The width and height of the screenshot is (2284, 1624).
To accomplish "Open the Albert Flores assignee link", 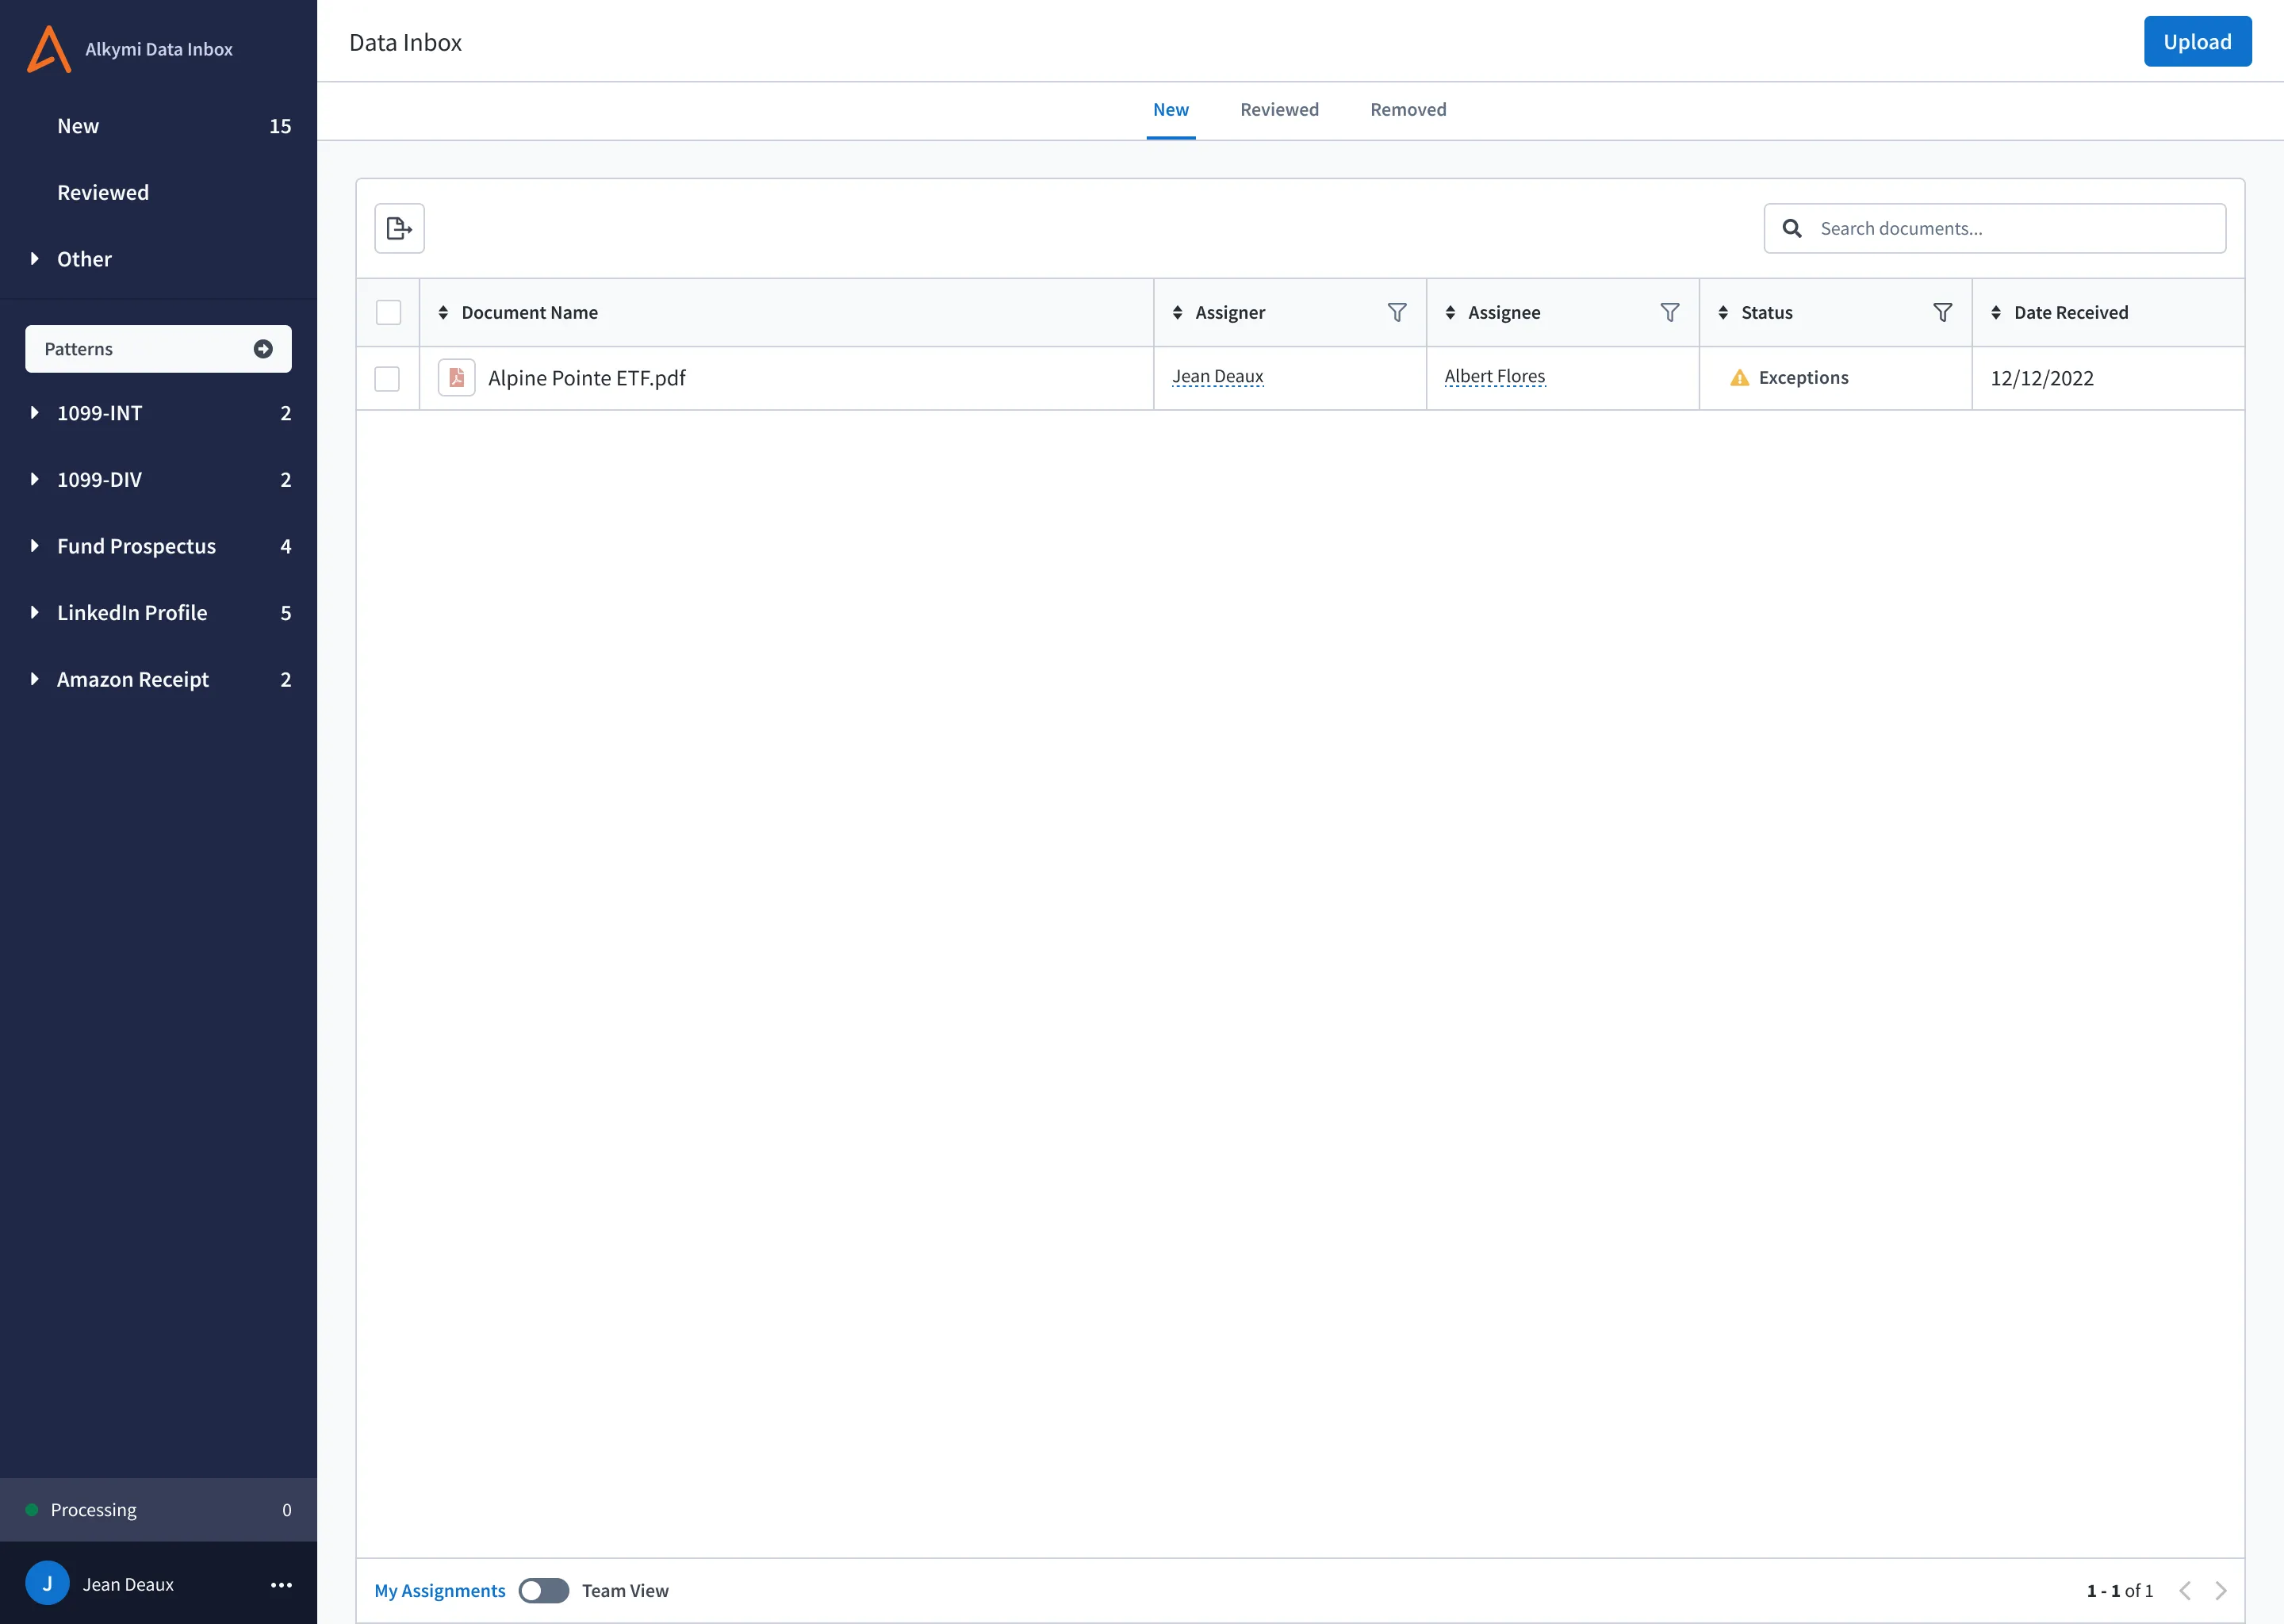I will [1494, 377].
